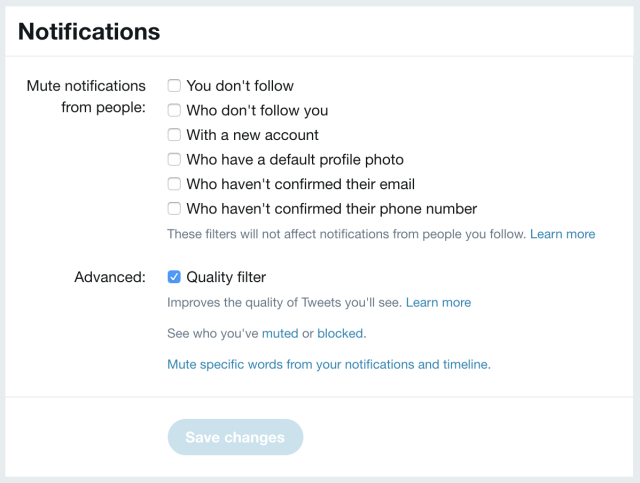640x483 pixels.
Task: Check the "With a new account" box
Action: 174,135
